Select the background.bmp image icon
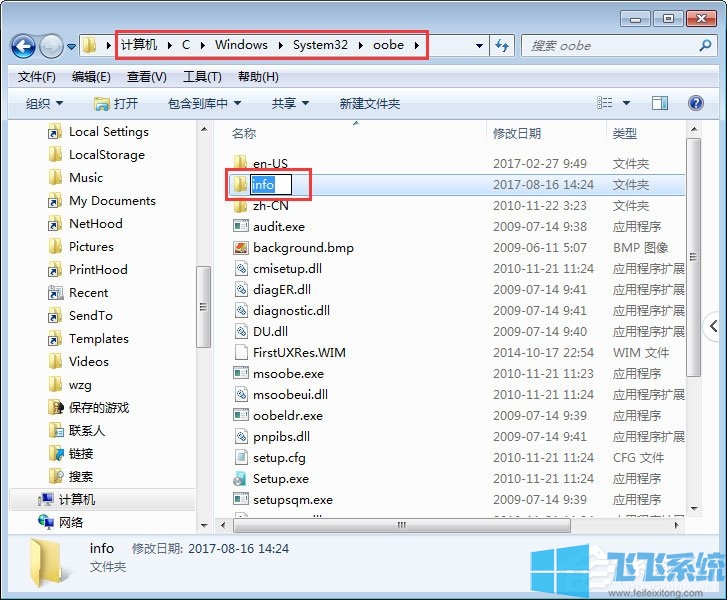Image resolution: width=727 pixels, height=600 pixels. point(241,248)
